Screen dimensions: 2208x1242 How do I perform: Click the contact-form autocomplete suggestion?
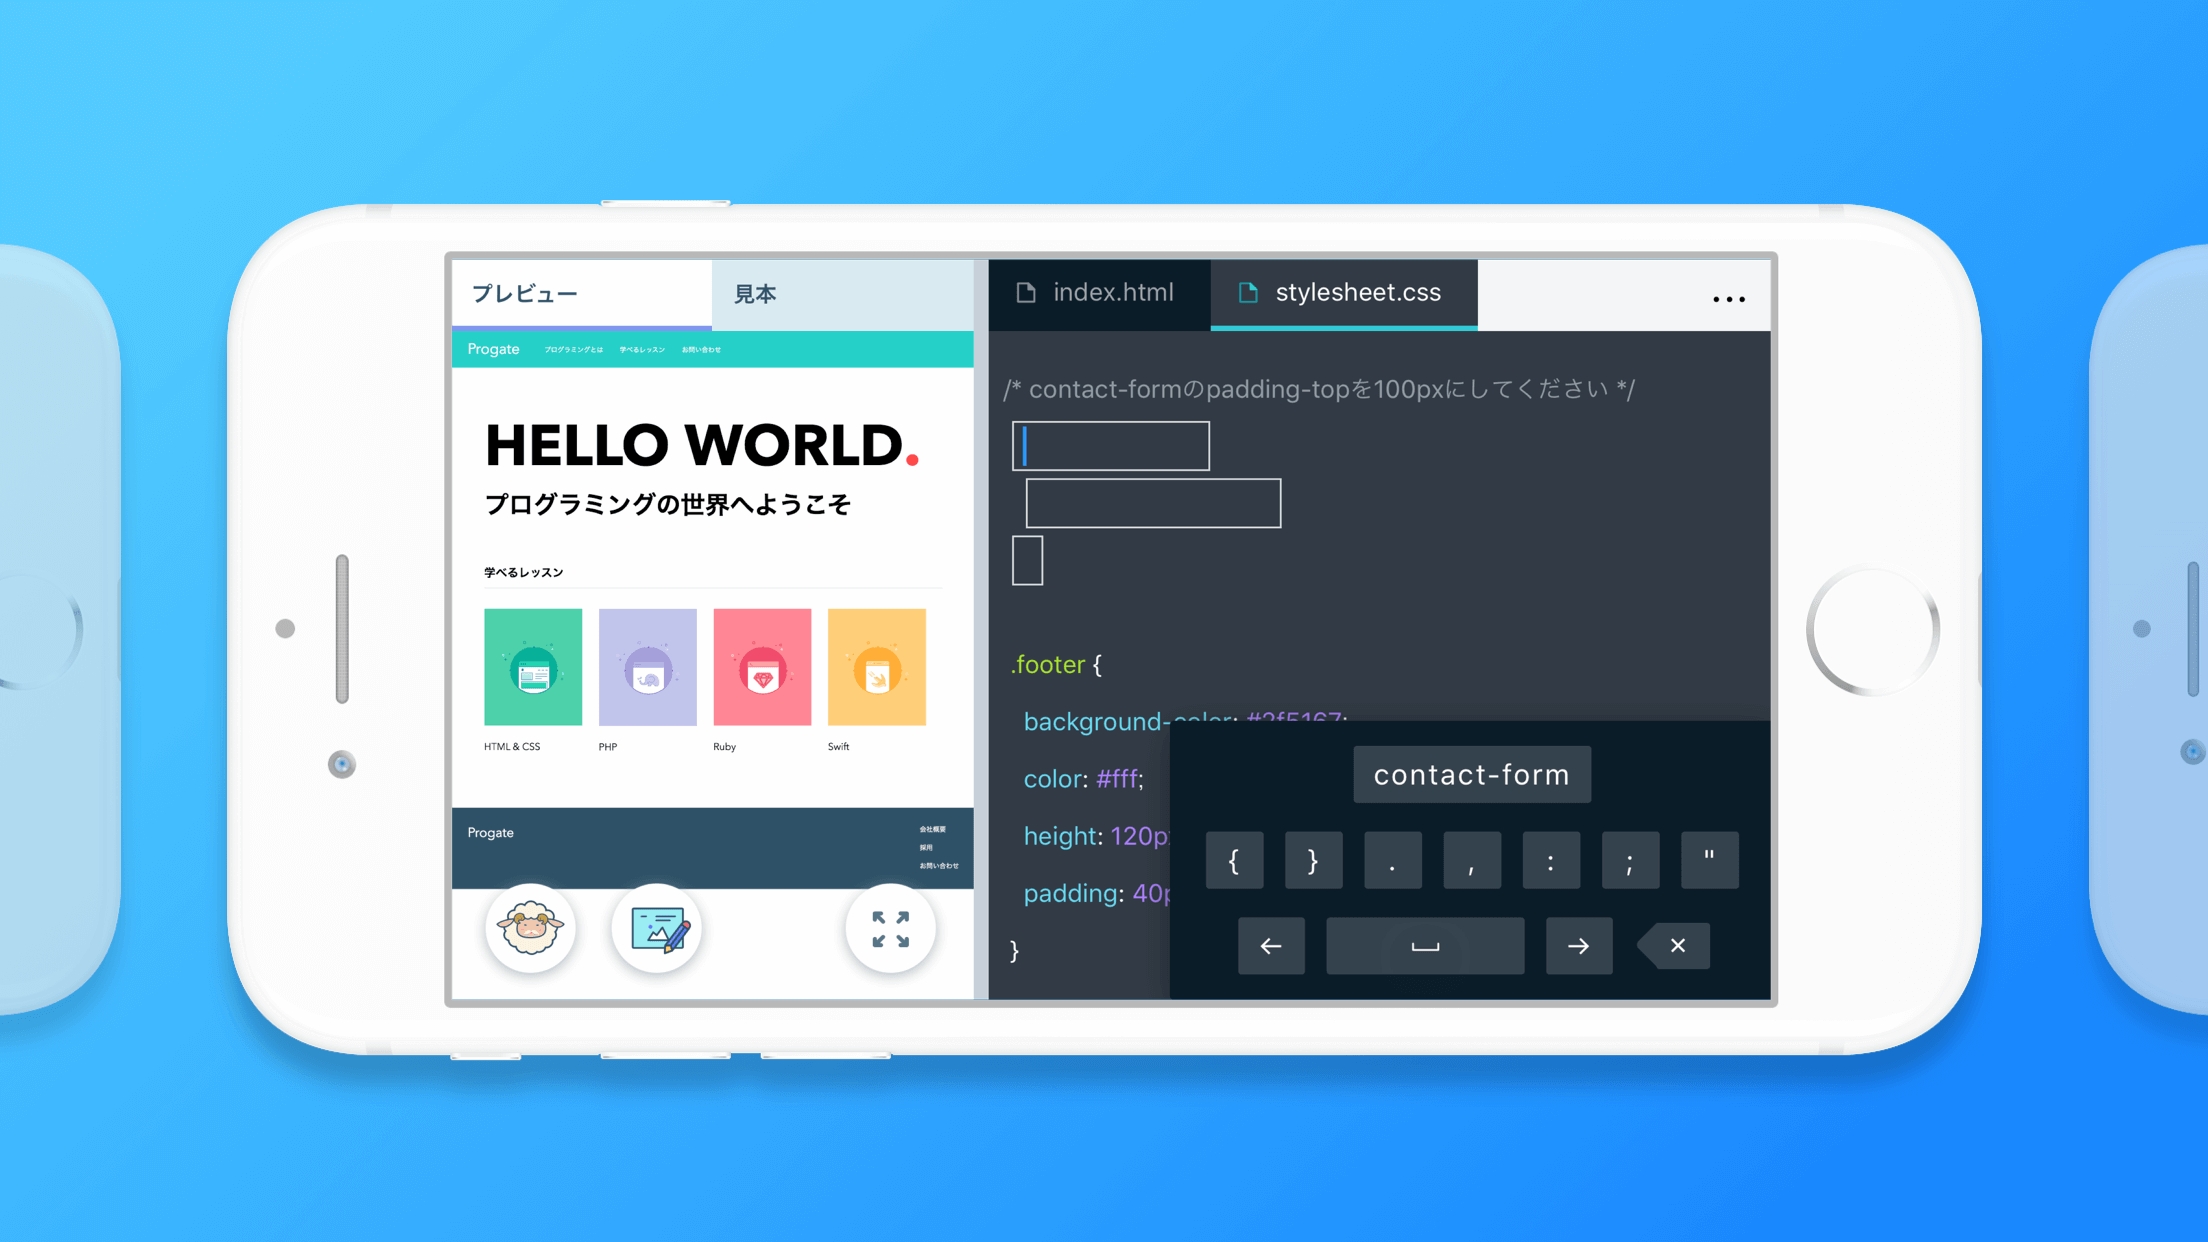tap(1471, 775)
